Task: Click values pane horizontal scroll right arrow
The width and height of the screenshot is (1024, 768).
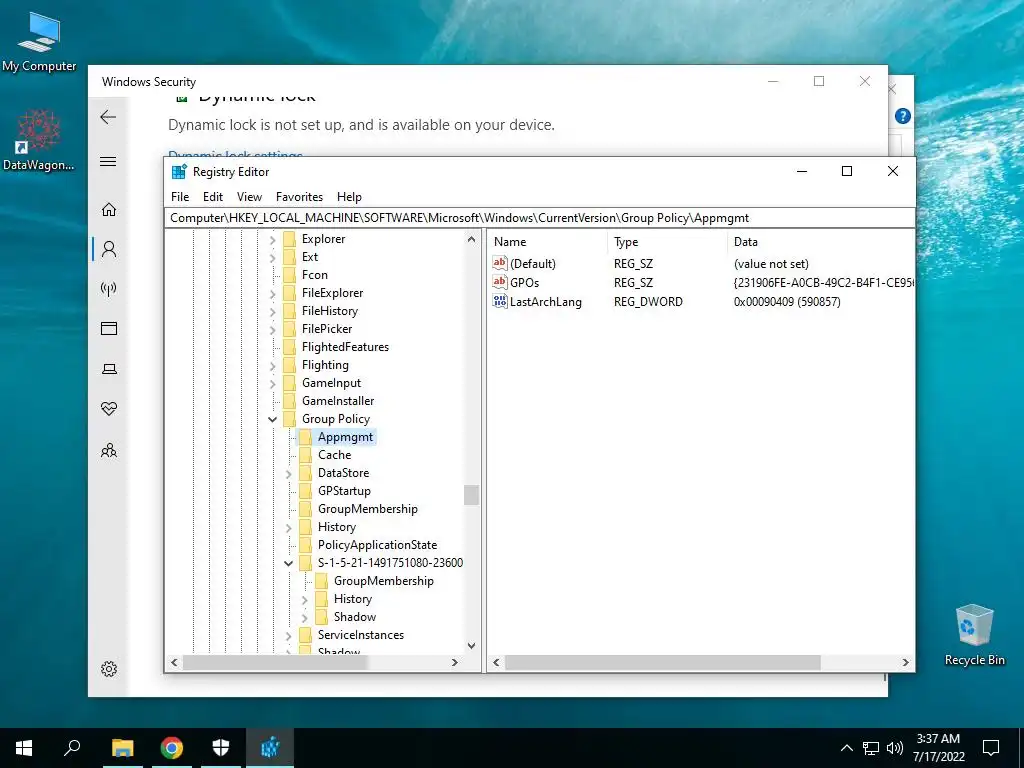Action: pyautogui.click(x=906, y=662)
